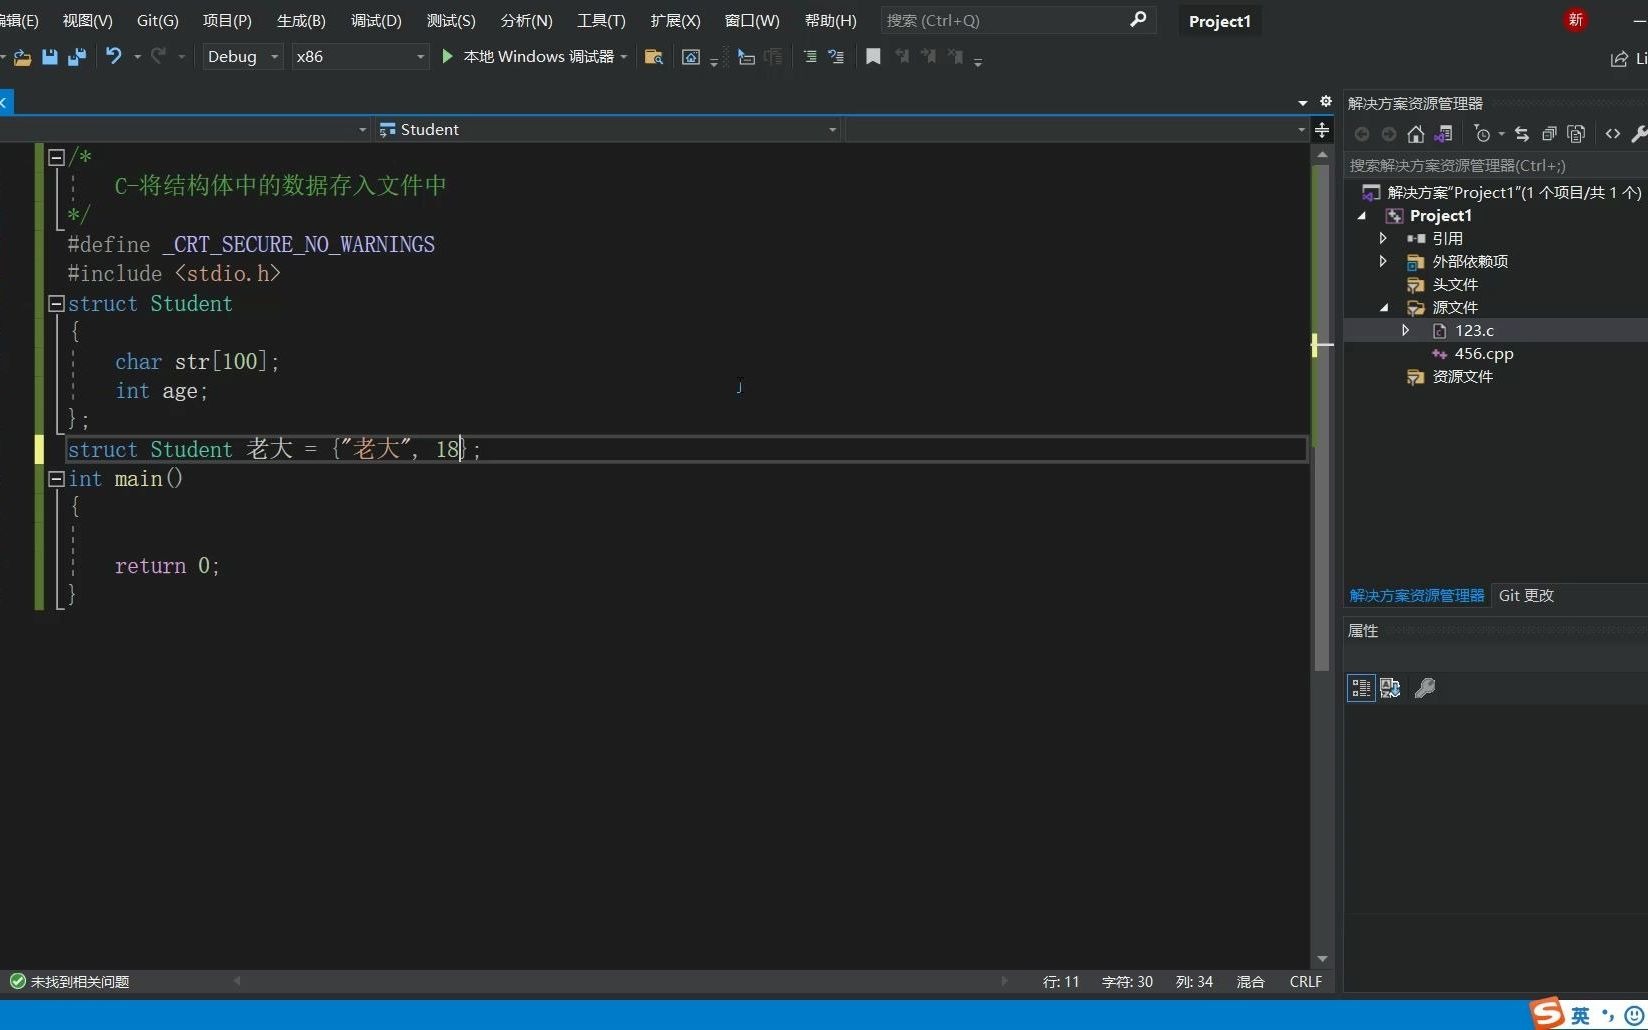Switch to the 解决方案资源管理器 tab
1648x1030 pixels.
pyautogui.click(x=1417, y=595)
